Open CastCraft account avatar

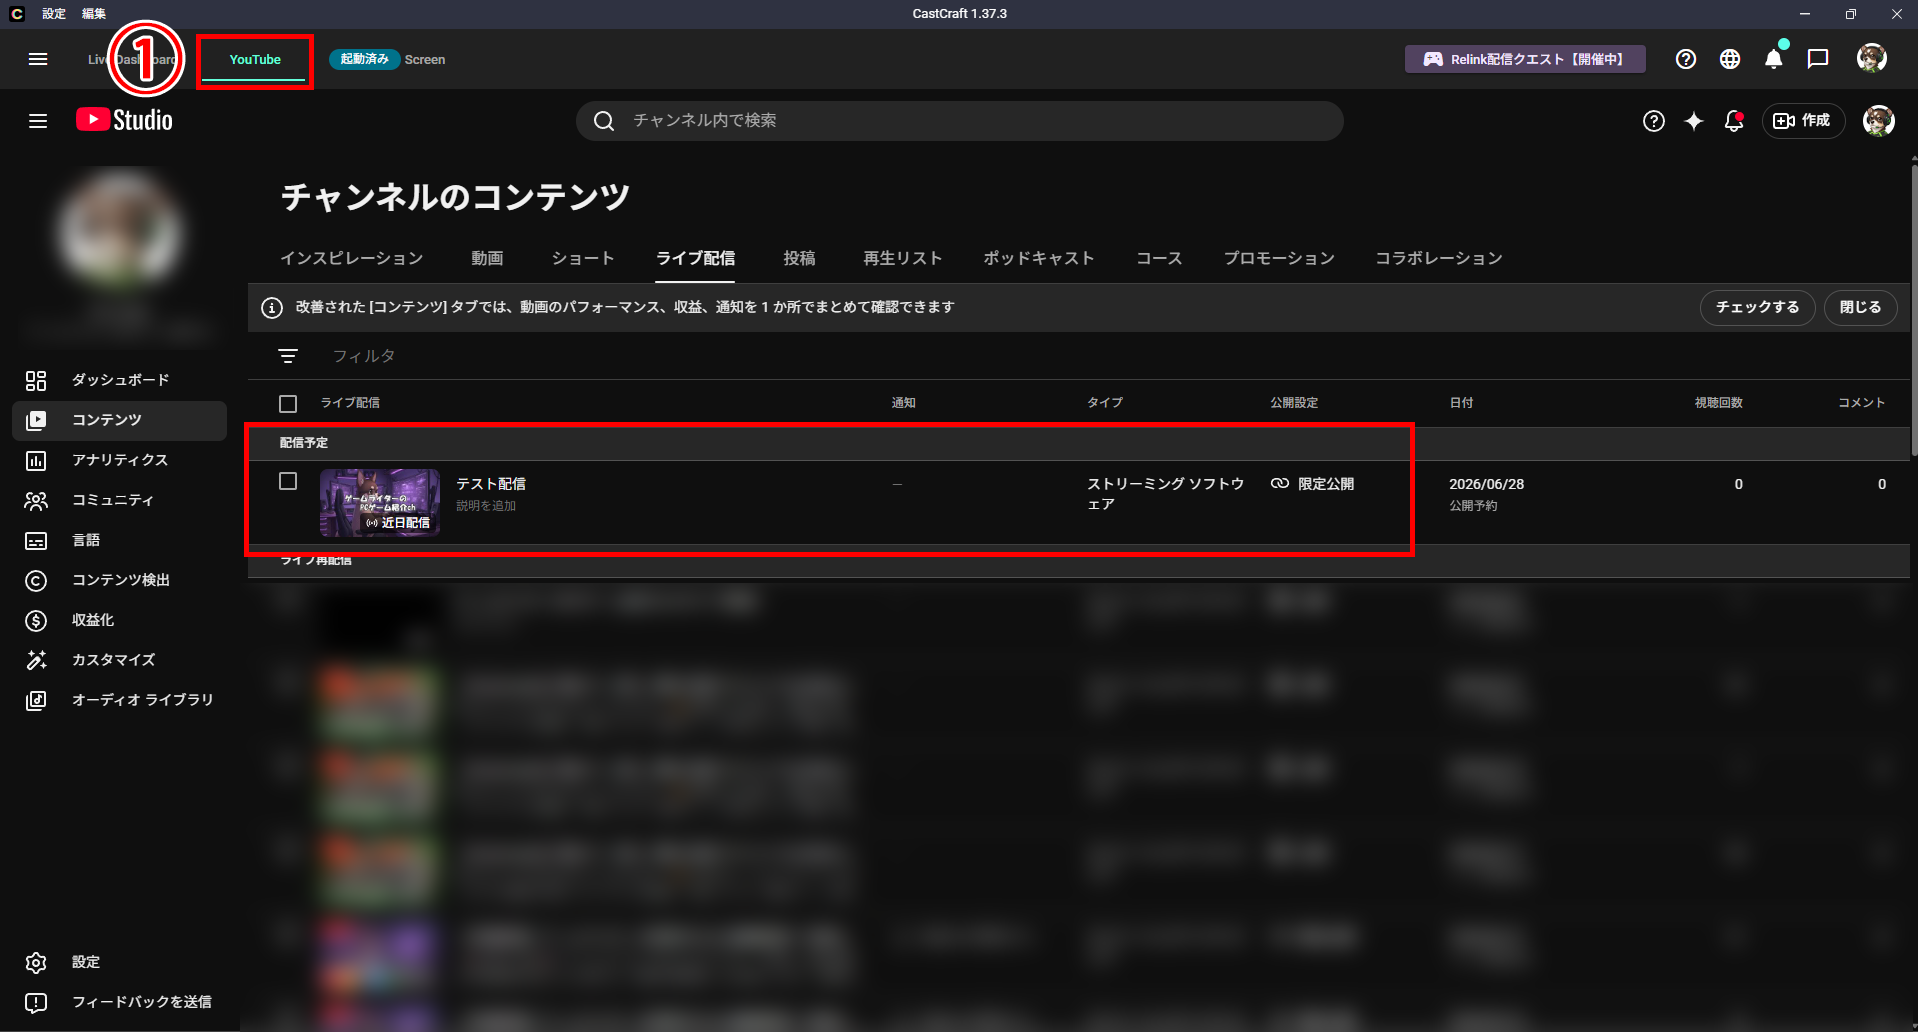pyautogui.click(x=1872, y=58)
